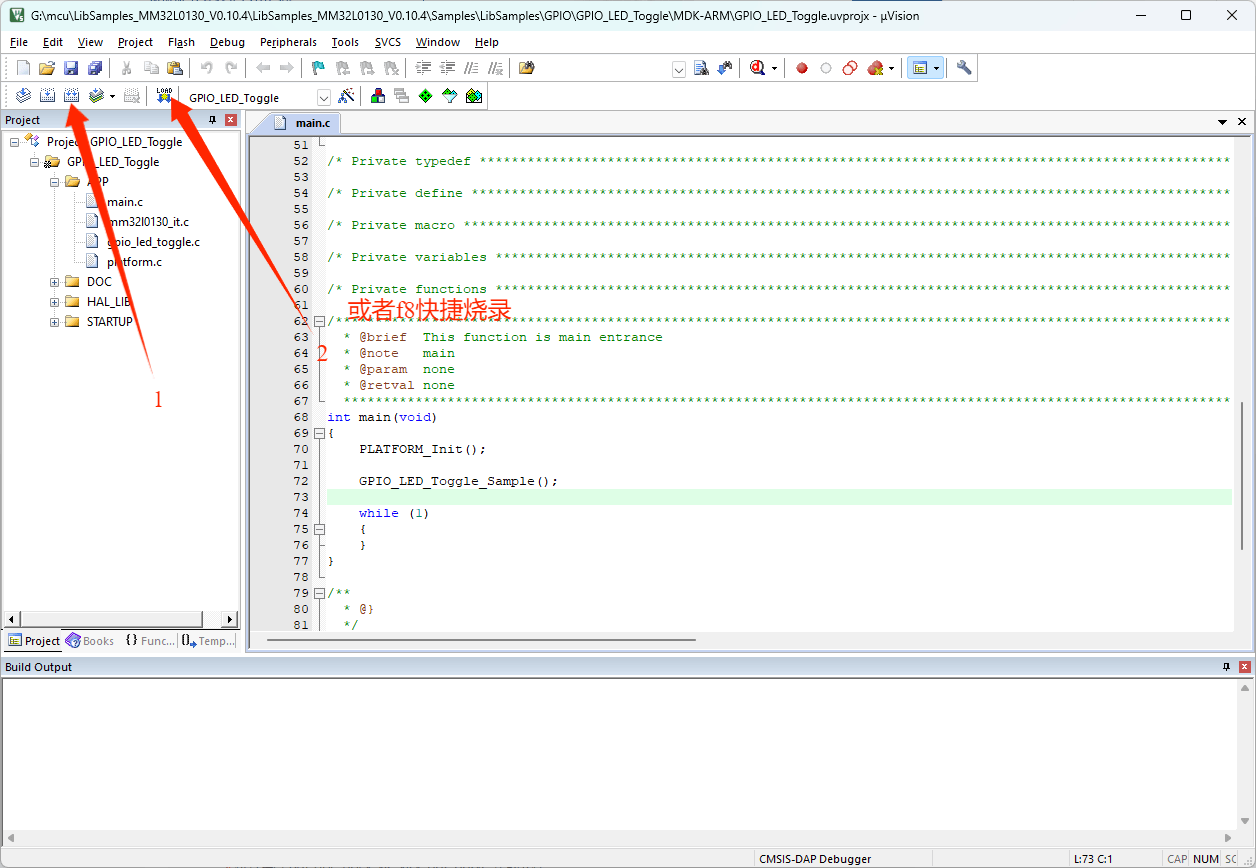
Task: Open Options for Target magic wand icon
Action: (346, 96)
